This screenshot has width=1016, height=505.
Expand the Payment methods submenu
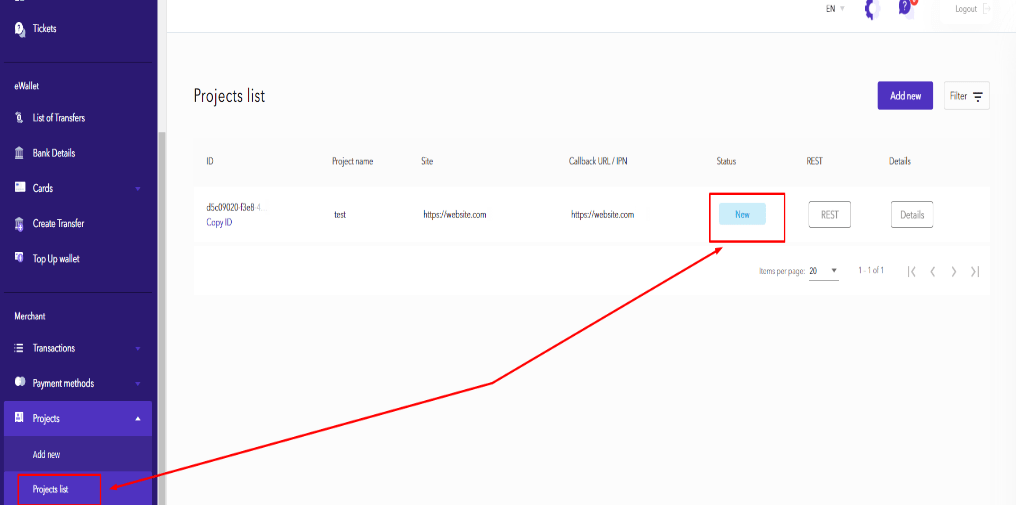138,384
